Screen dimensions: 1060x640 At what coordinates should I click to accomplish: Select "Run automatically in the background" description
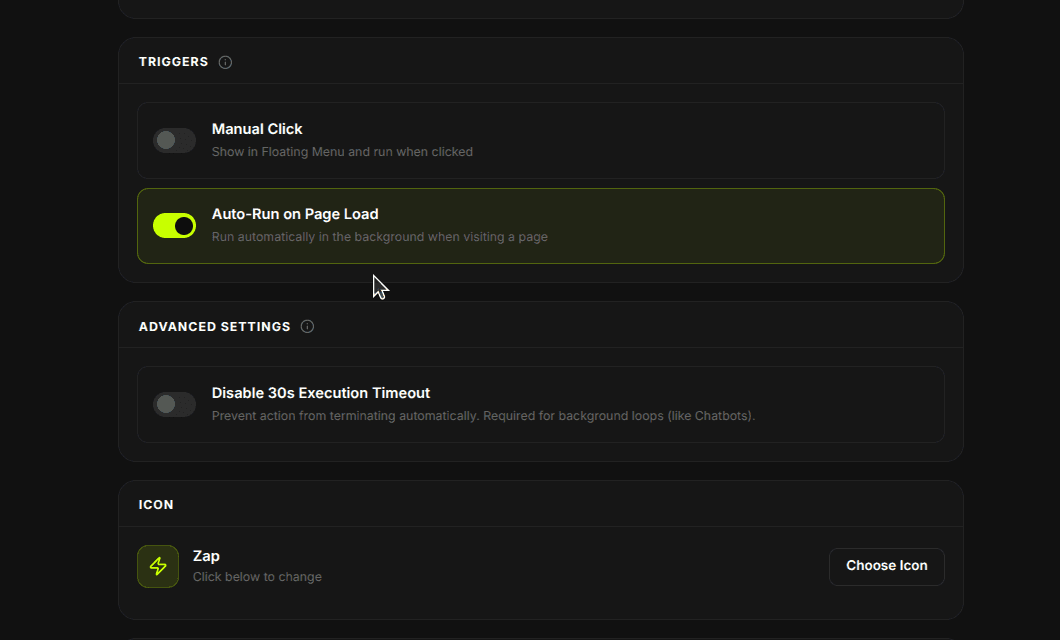379,237
